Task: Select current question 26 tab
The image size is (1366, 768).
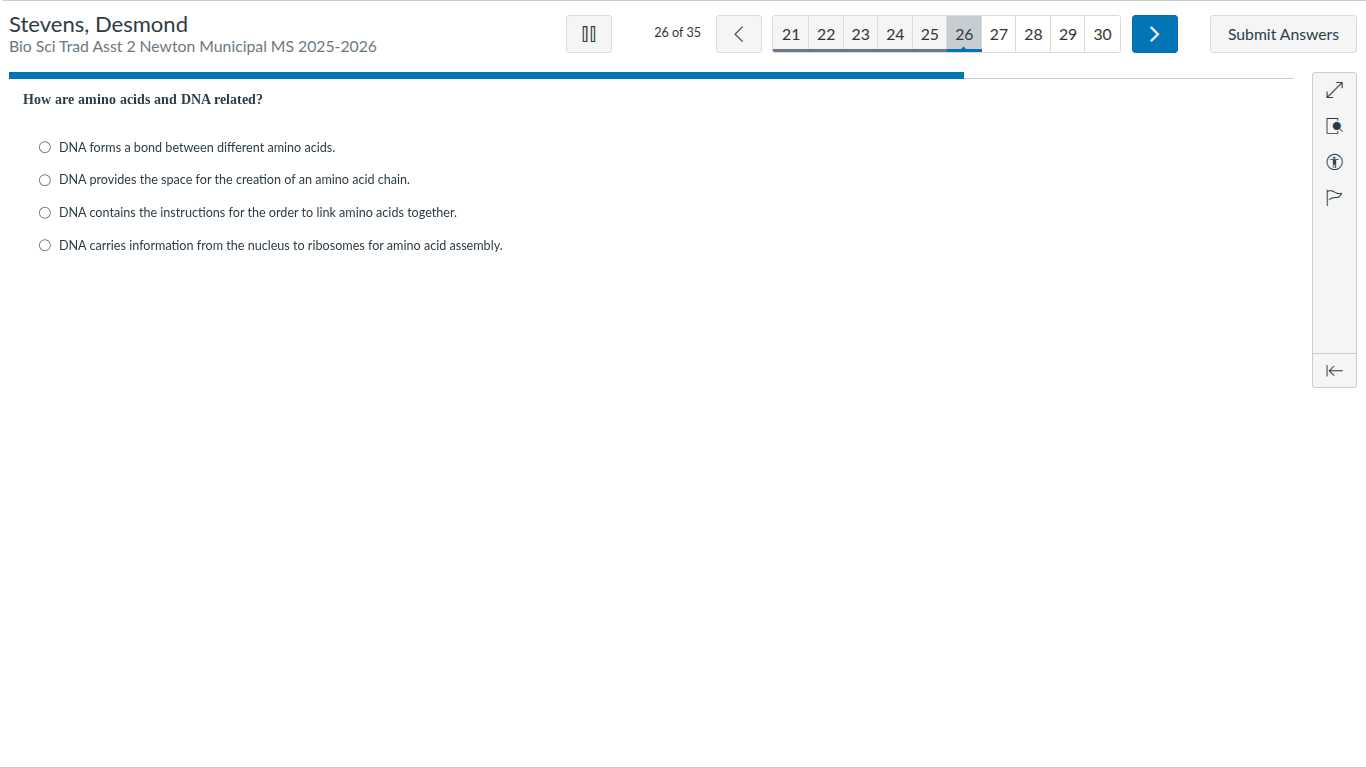Action: [x=964, y=34]
